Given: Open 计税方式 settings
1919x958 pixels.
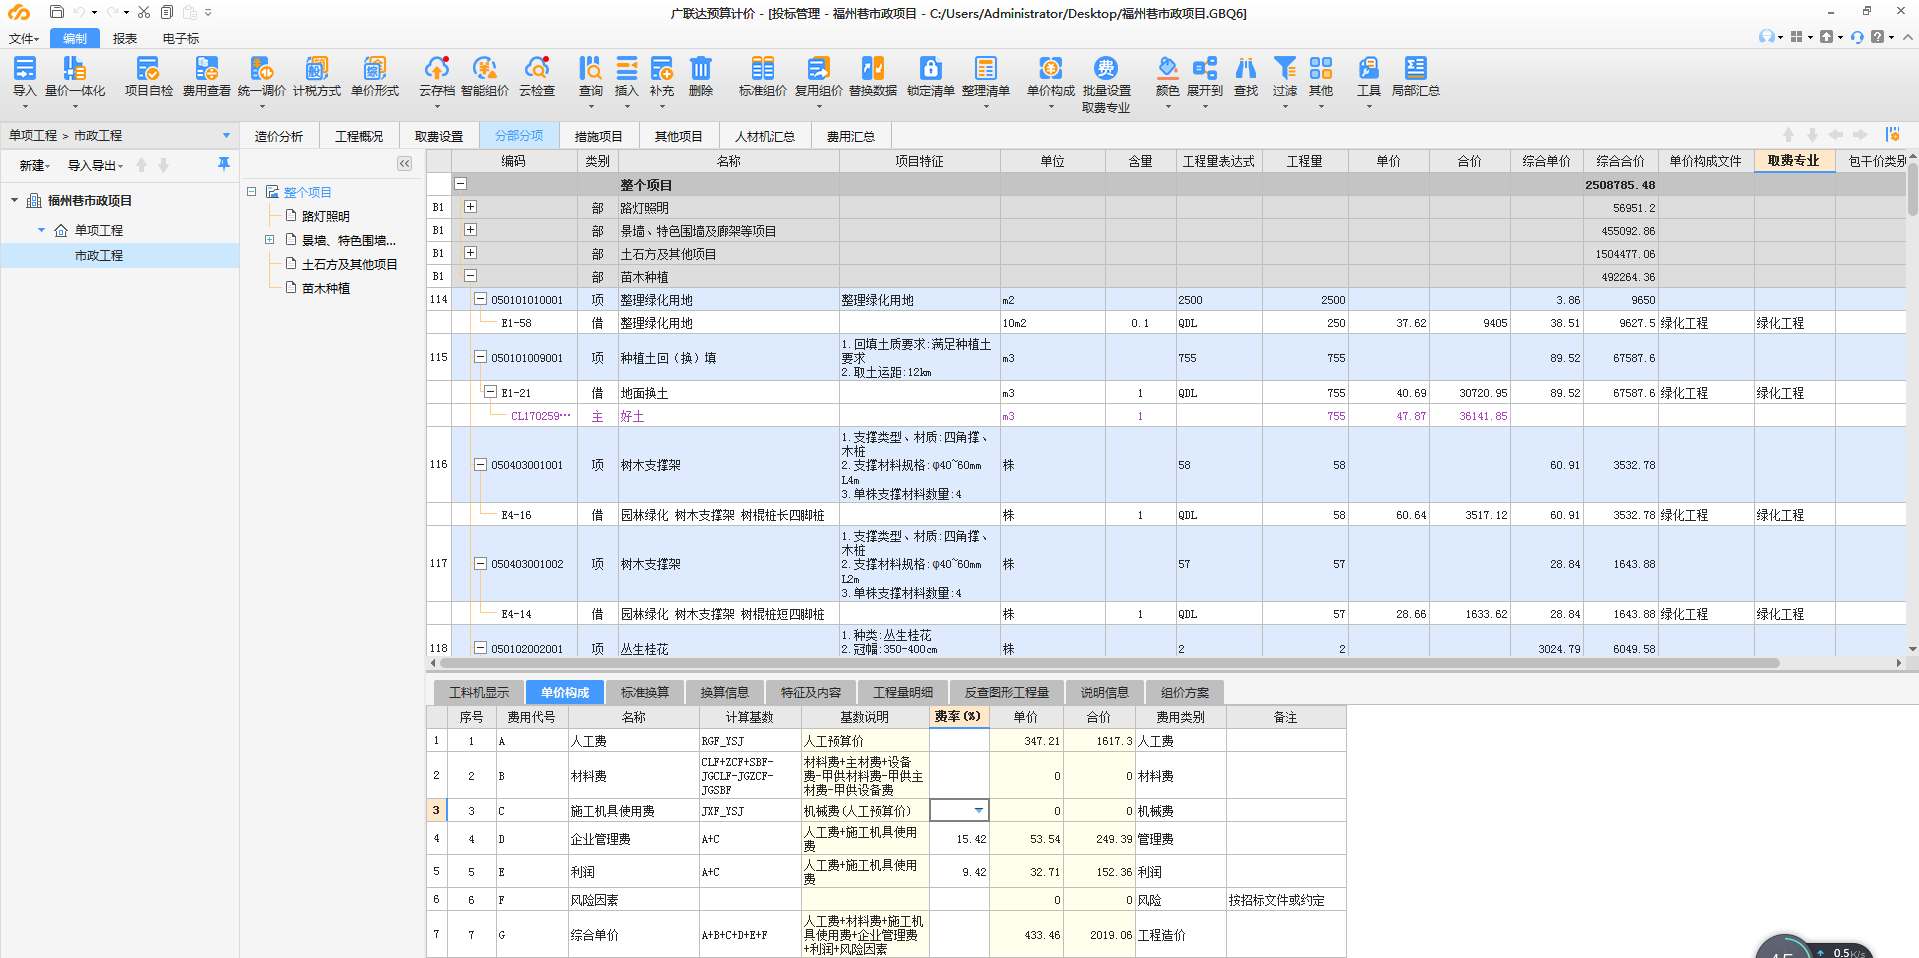Looking at the screenshot, I should 317,77.
